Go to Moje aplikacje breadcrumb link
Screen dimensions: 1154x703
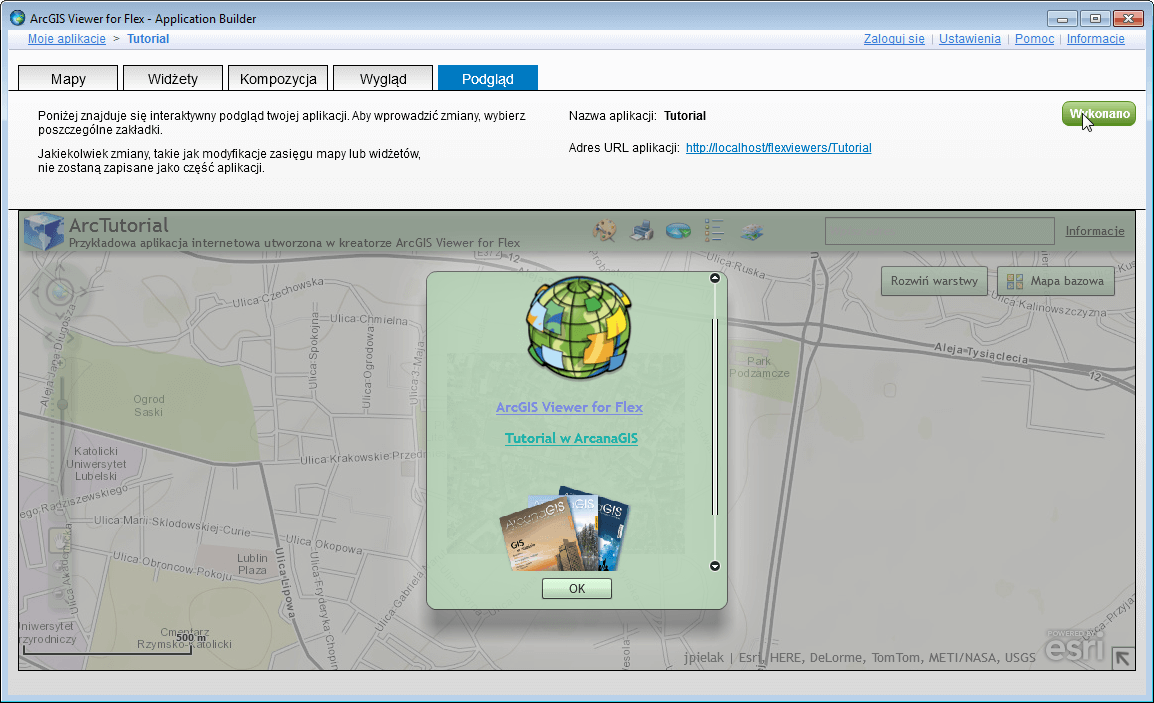[x=67, y=39]
